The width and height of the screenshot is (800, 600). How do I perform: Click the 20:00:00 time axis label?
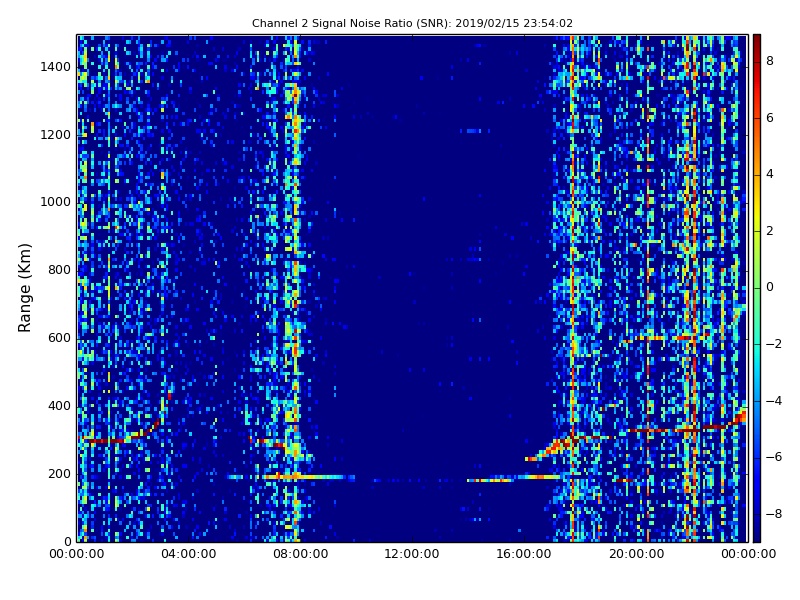[x=637, y=554]
